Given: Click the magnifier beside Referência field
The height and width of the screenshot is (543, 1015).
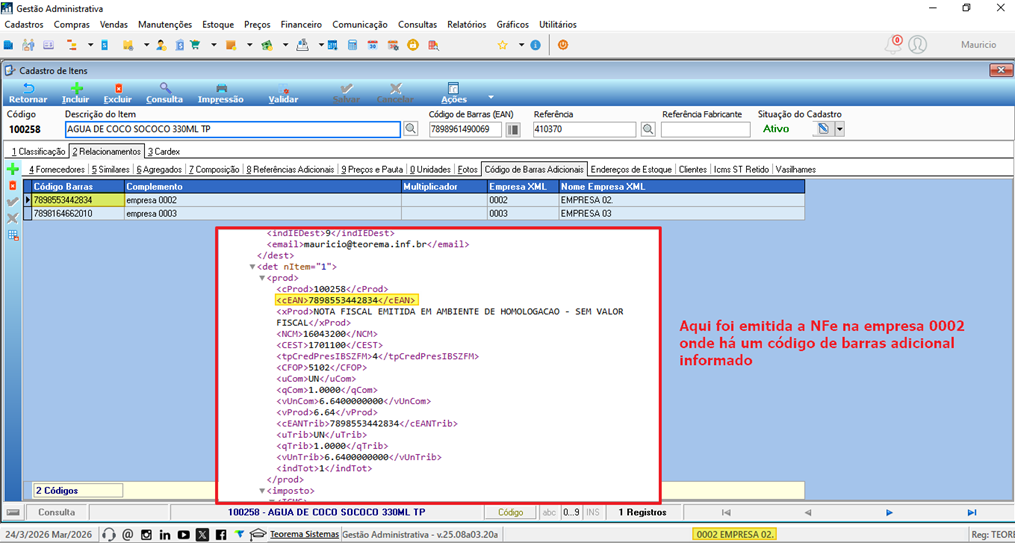Looking at the screenshot, I should [x=647, y=129].
